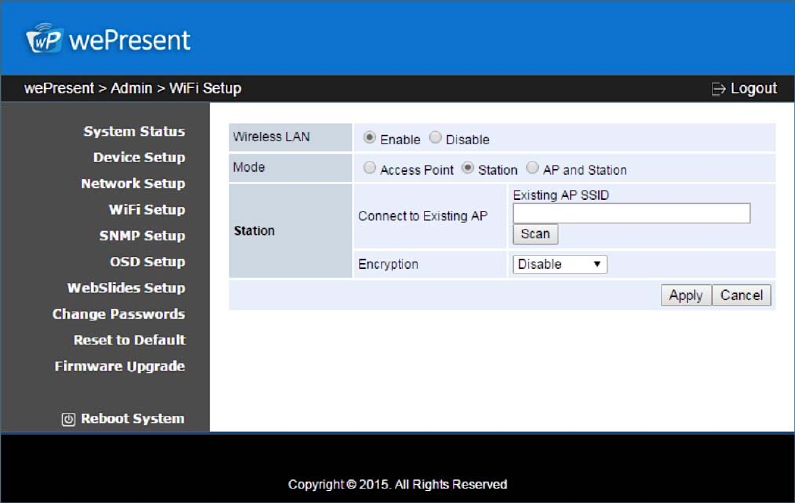Open the Encryption dropdown

tap(560, 264)
